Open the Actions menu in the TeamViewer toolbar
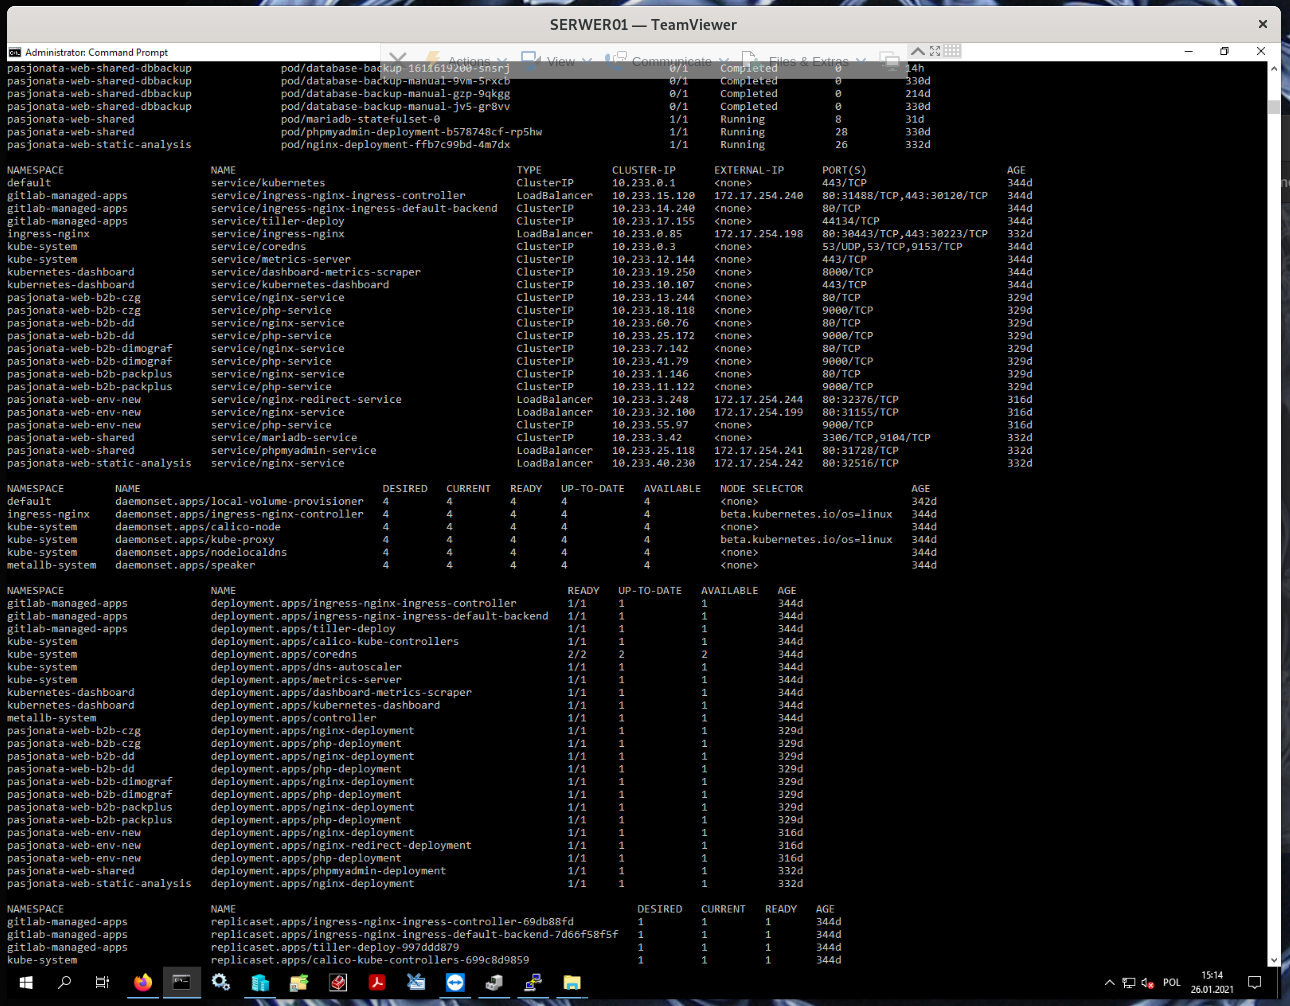 (x=468, y=61)
